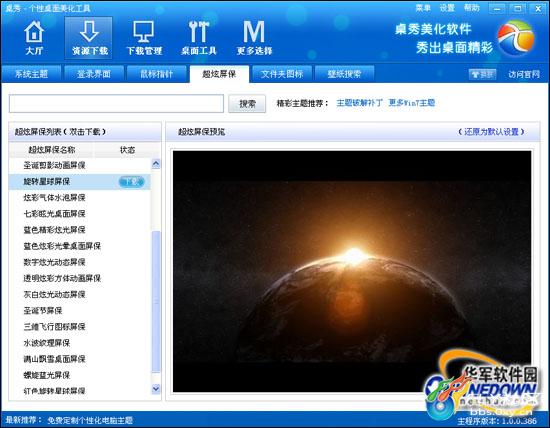Click the 免费定制个性化电脑主题 link
The width and height of the screenshot is (550, 428).
click(x=90, y=420)
